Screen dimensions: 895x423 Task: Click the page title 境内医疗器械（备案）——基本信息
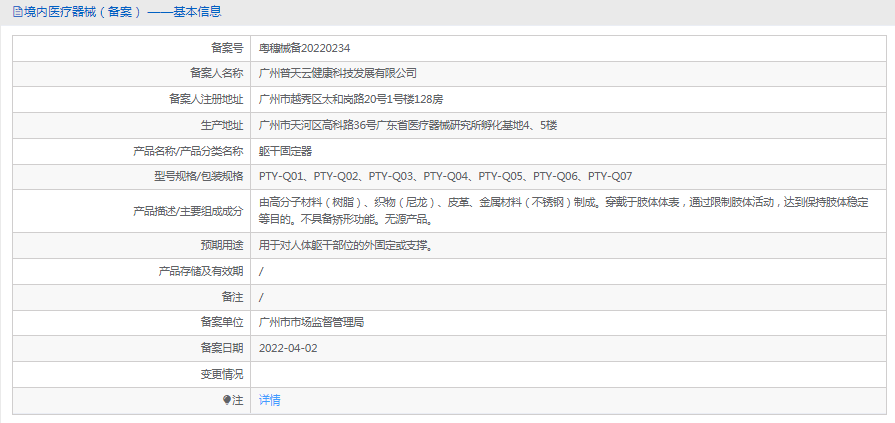point(122,11)
